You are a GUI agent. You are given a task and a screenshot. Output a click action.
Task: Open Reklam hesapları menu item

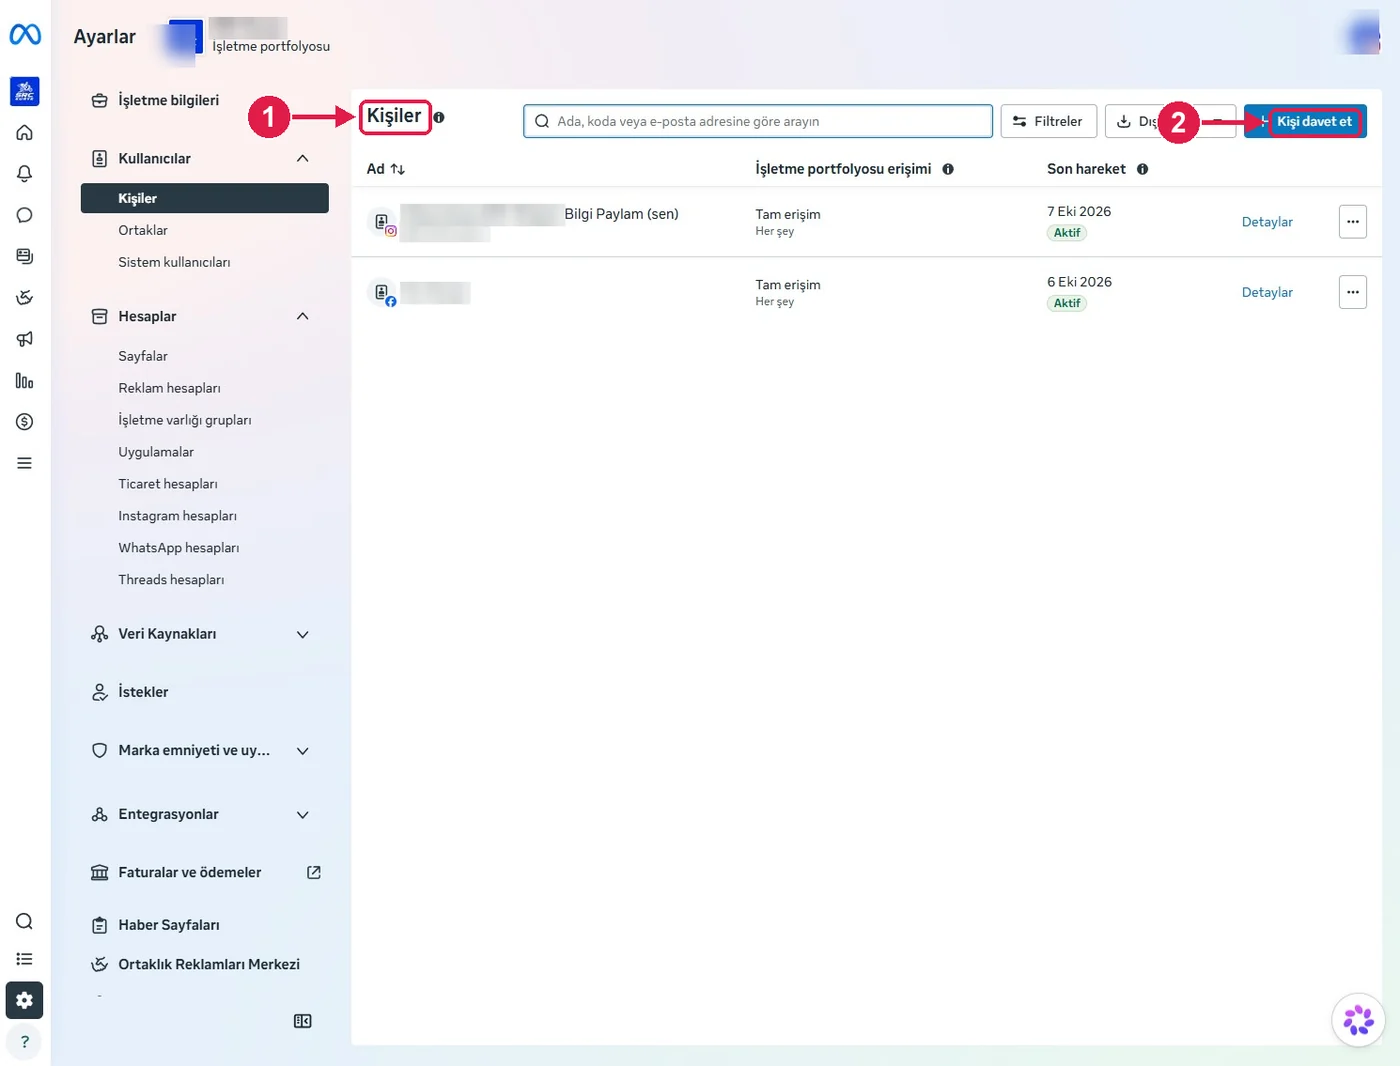point(169,388)
